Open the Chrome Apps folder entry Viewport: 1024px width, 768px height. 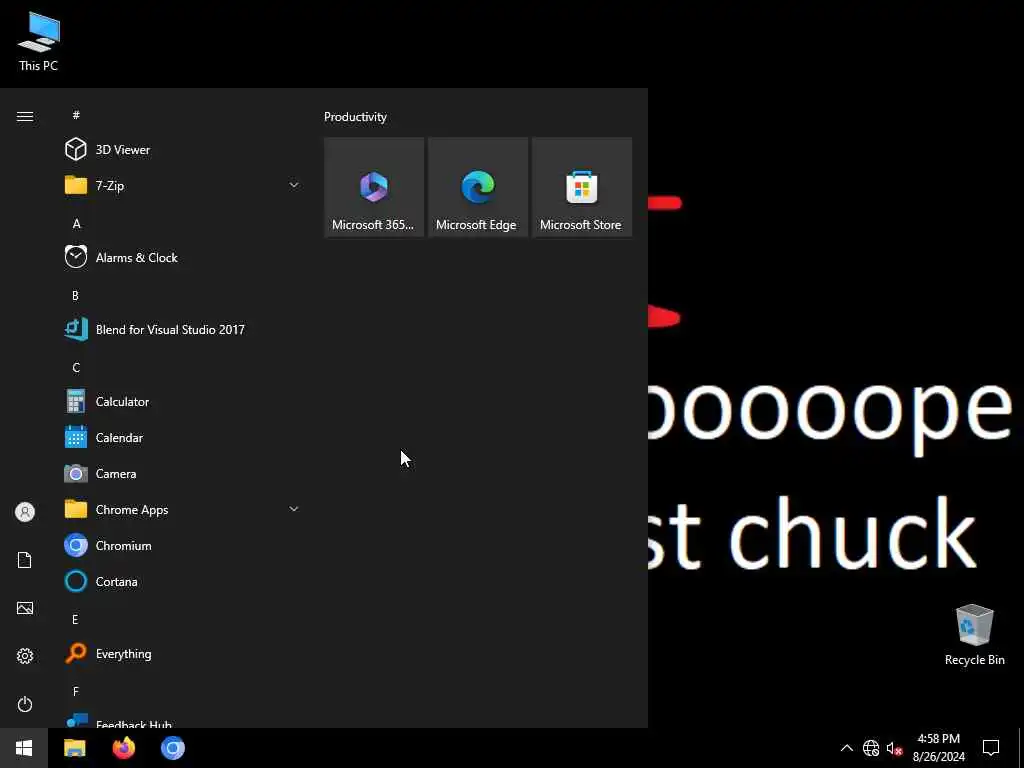[x=182, y=509]
